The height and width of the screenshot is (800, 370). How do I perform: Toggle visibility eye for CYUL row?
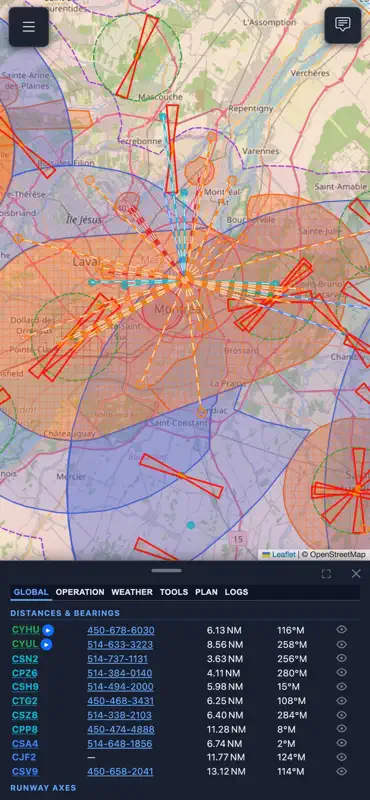pyautogui.click(x=342, y=644)
